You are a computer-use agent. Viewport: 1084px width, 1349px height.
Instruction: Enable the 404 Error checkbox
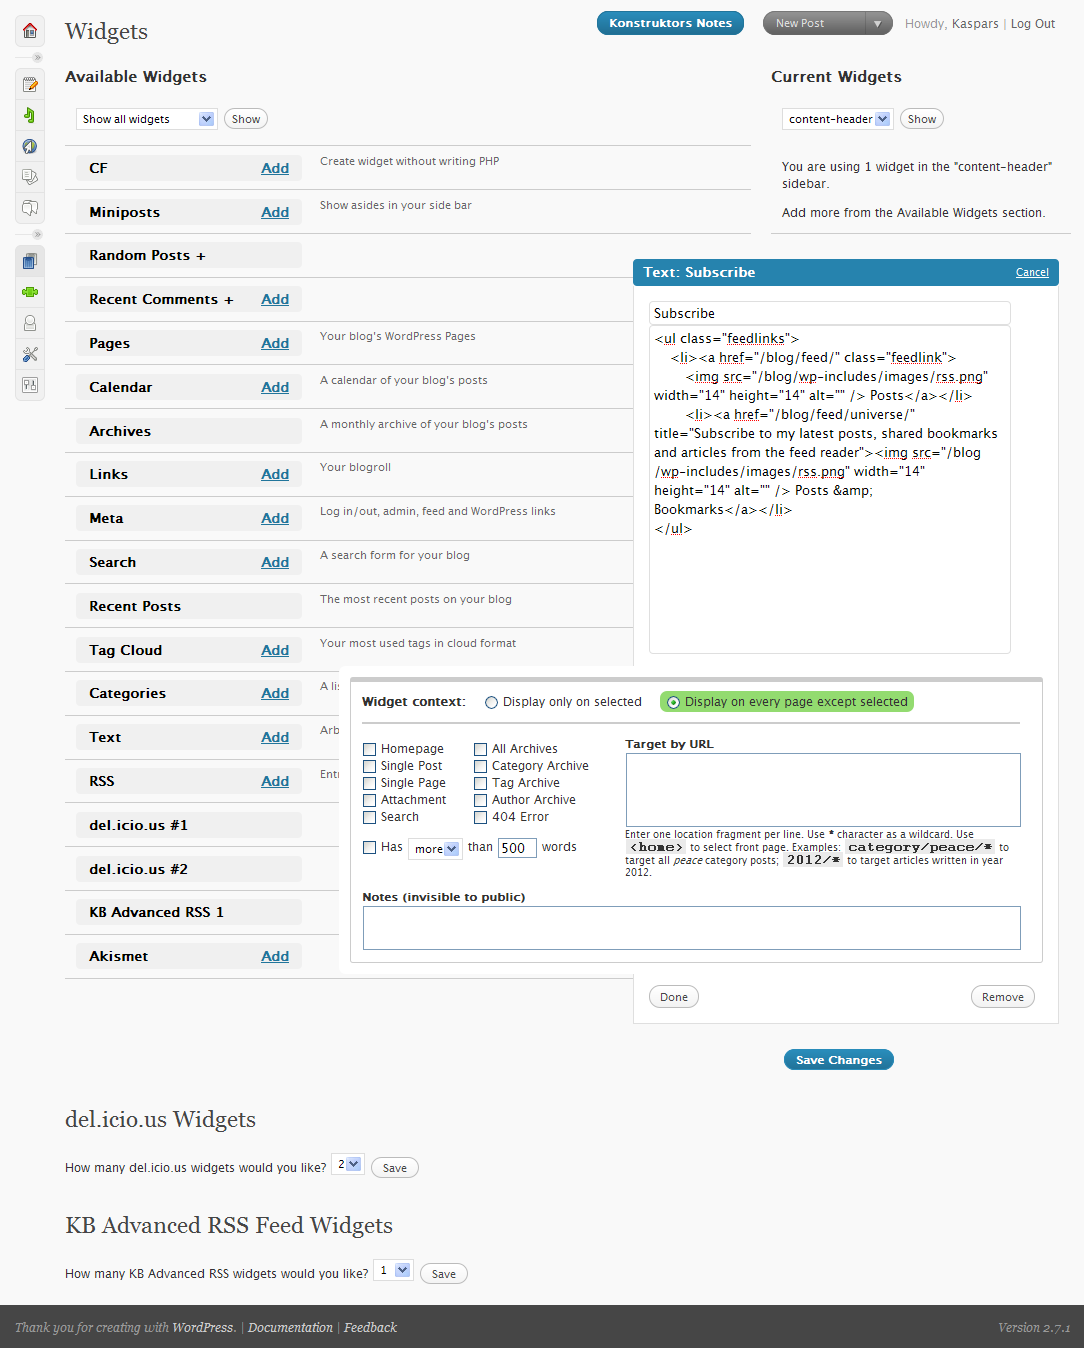tap(481, 817)
